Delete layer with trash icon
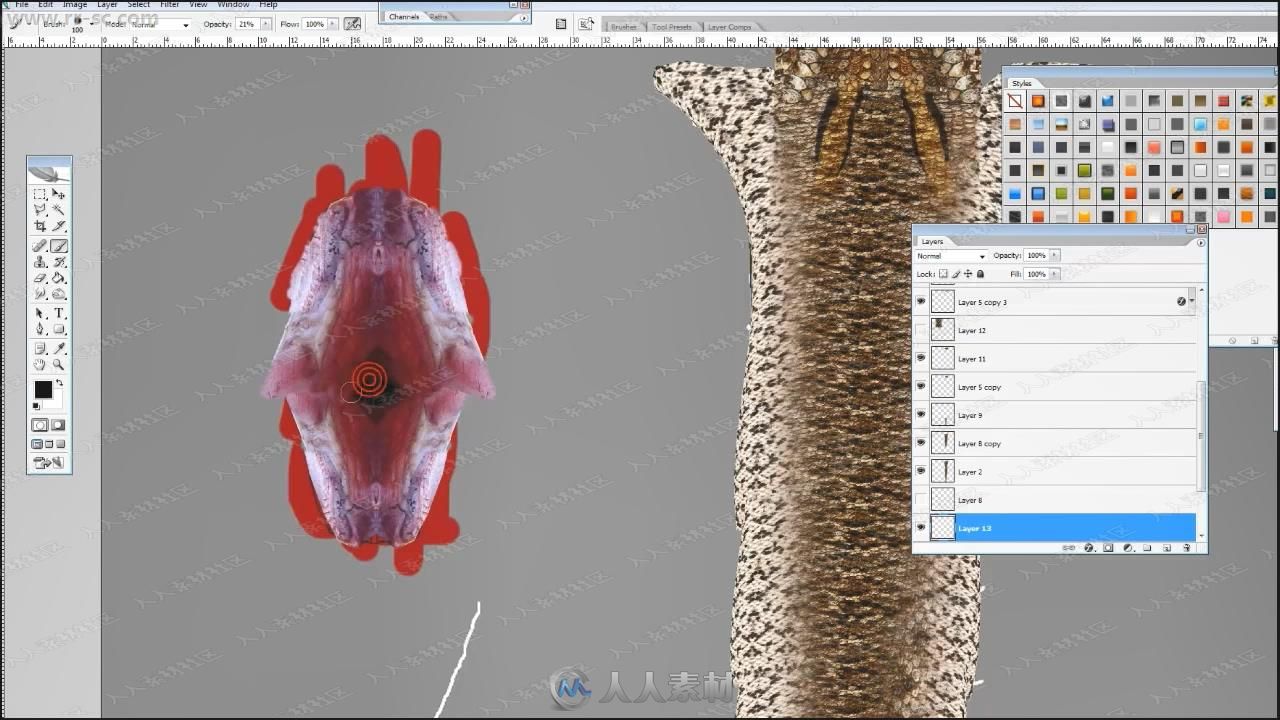 [1187, 547]
